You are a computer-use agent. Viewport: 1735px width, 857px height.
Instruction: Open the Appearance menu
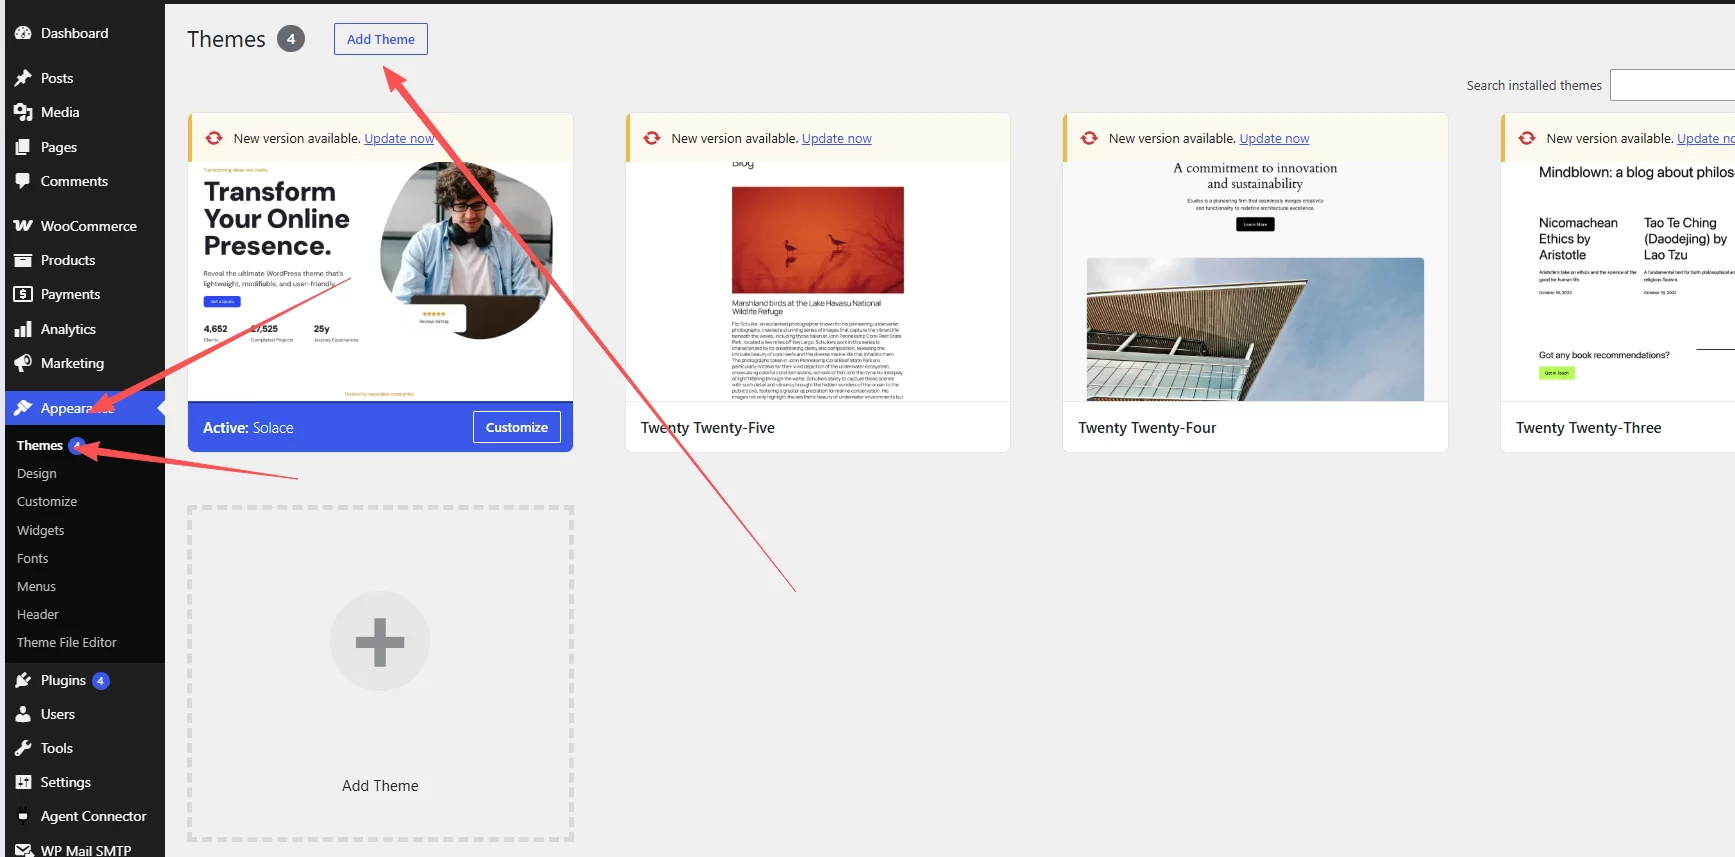coord(85,408)
